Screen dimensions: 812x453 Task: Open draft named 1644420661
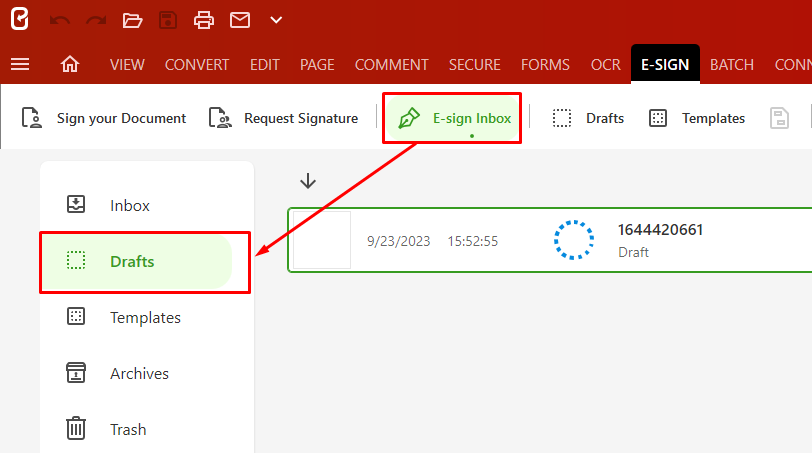(x=660, y=230)
